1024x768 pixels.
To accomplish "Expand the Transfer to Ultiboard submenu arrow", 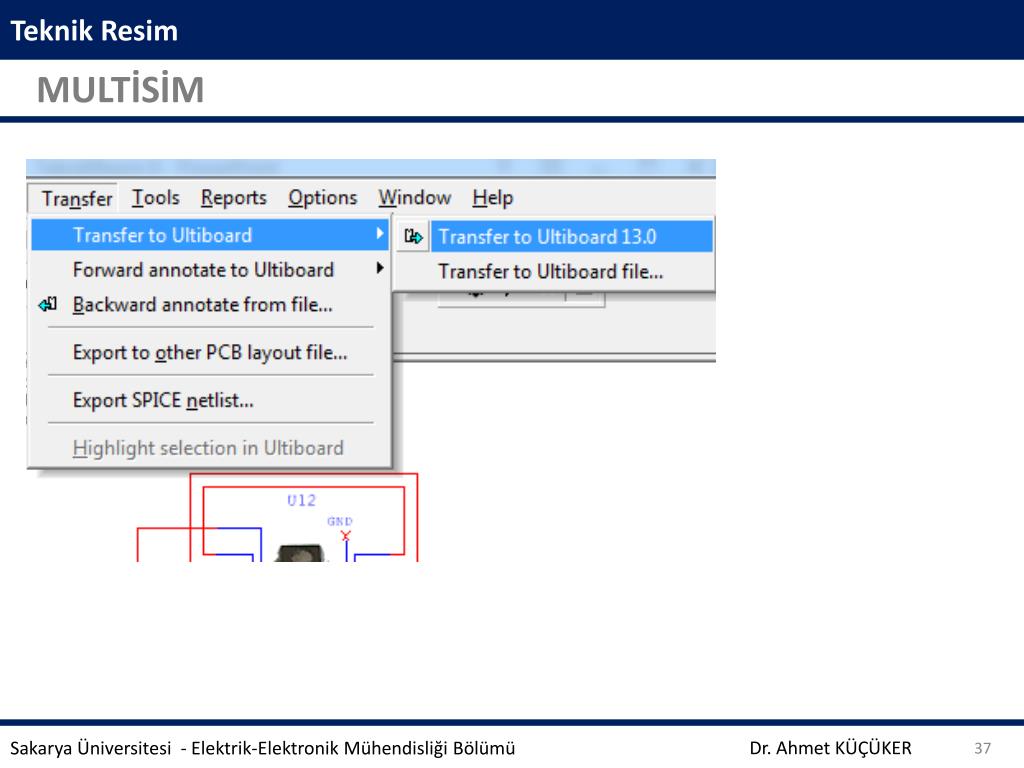I will pos(379,233).
